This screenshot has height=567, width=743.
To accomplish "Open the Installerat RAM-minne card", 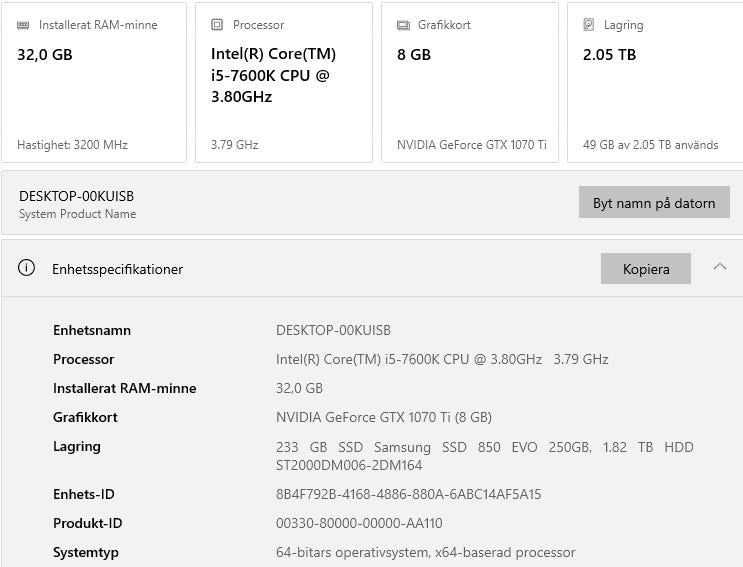I will click(x=94, y=82).
